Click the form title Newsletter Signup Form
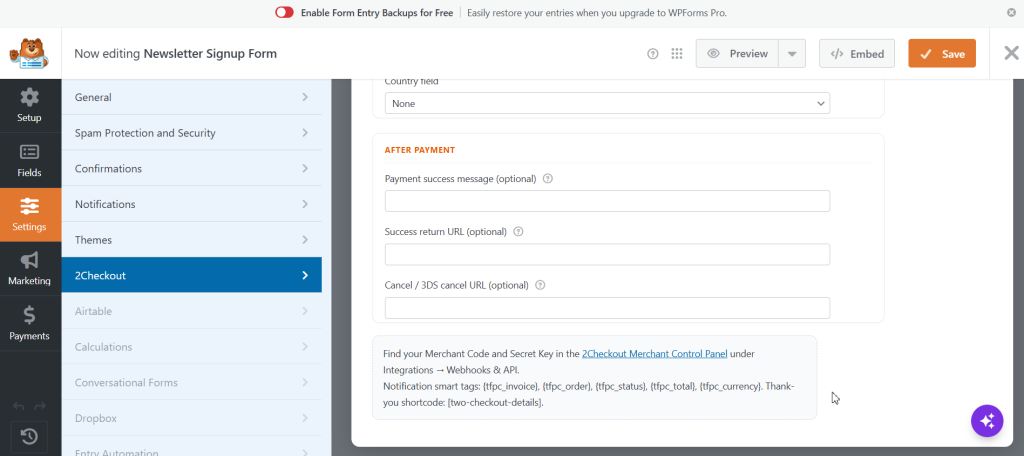 click(210, 54)
